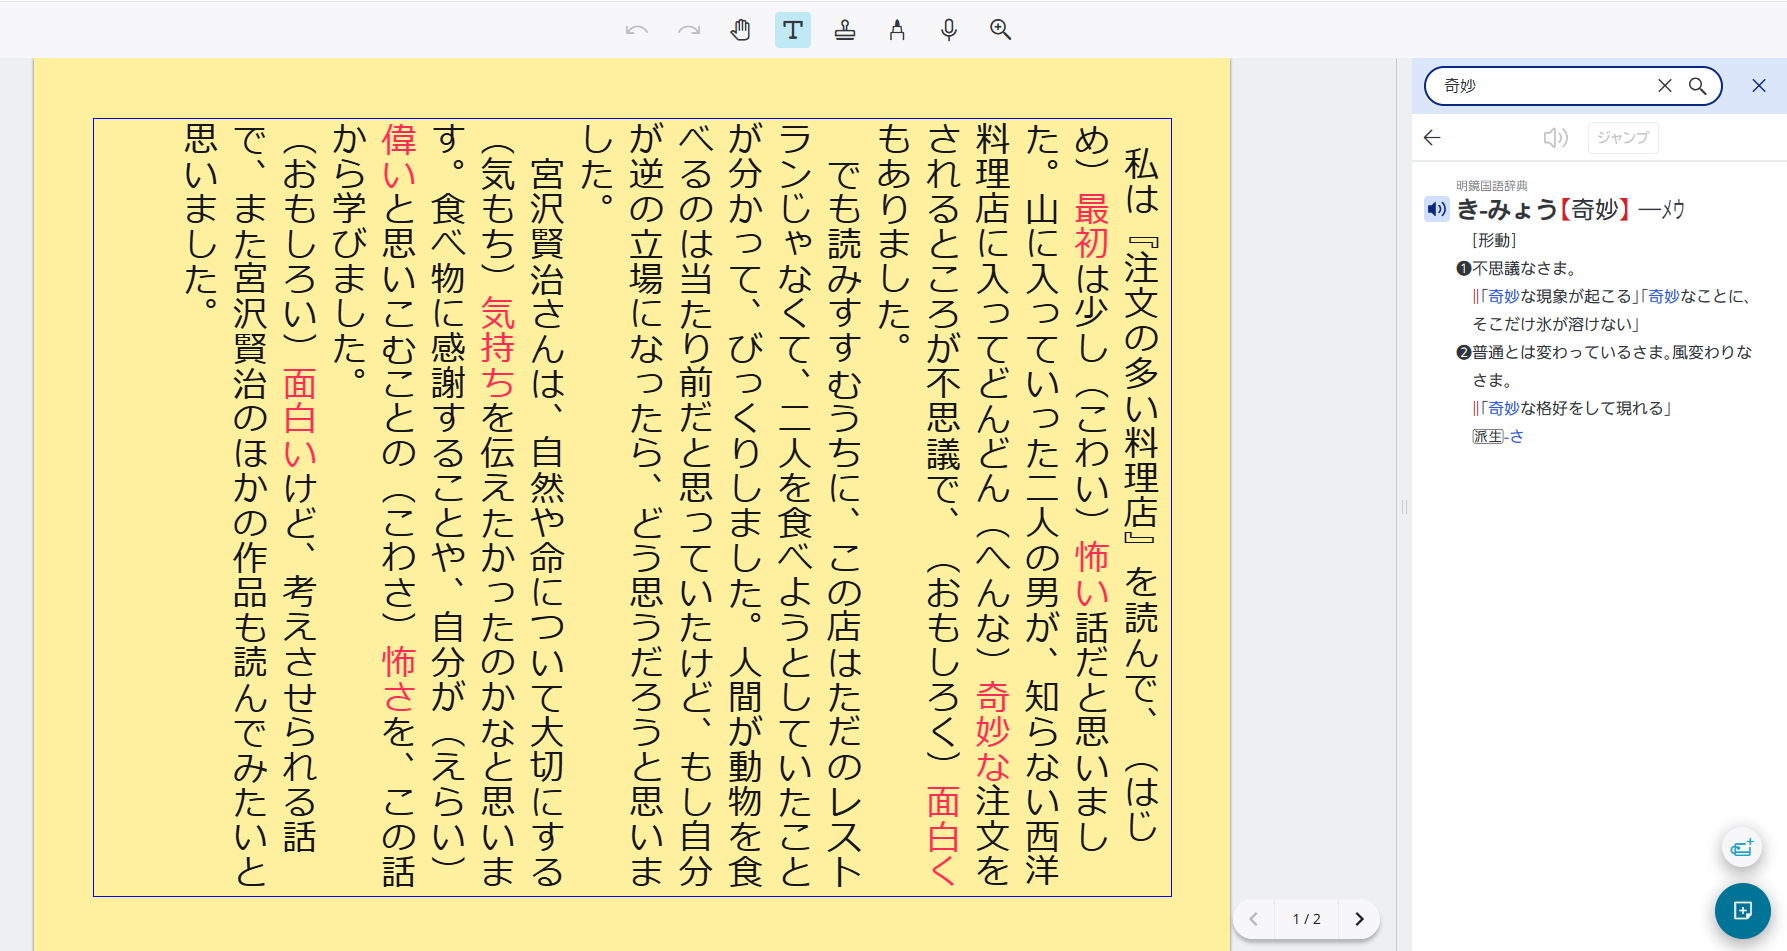Click the redo arrow
Screen dimensions: 1787x951
tap(689, 30)
